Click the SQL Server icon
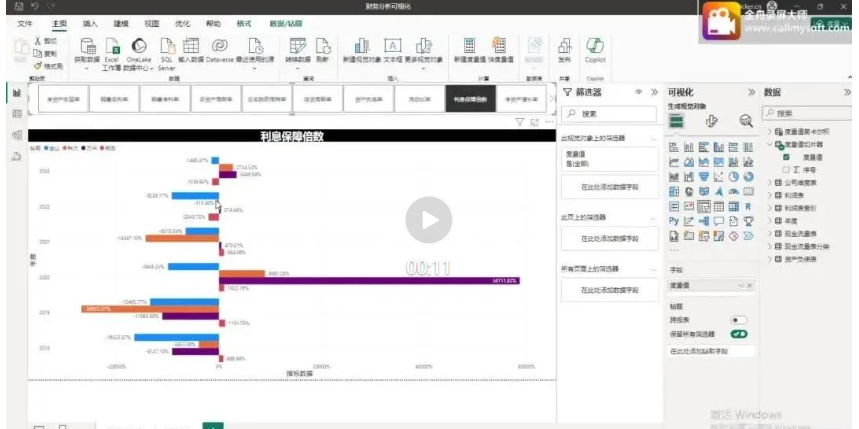 click(167, 46)
